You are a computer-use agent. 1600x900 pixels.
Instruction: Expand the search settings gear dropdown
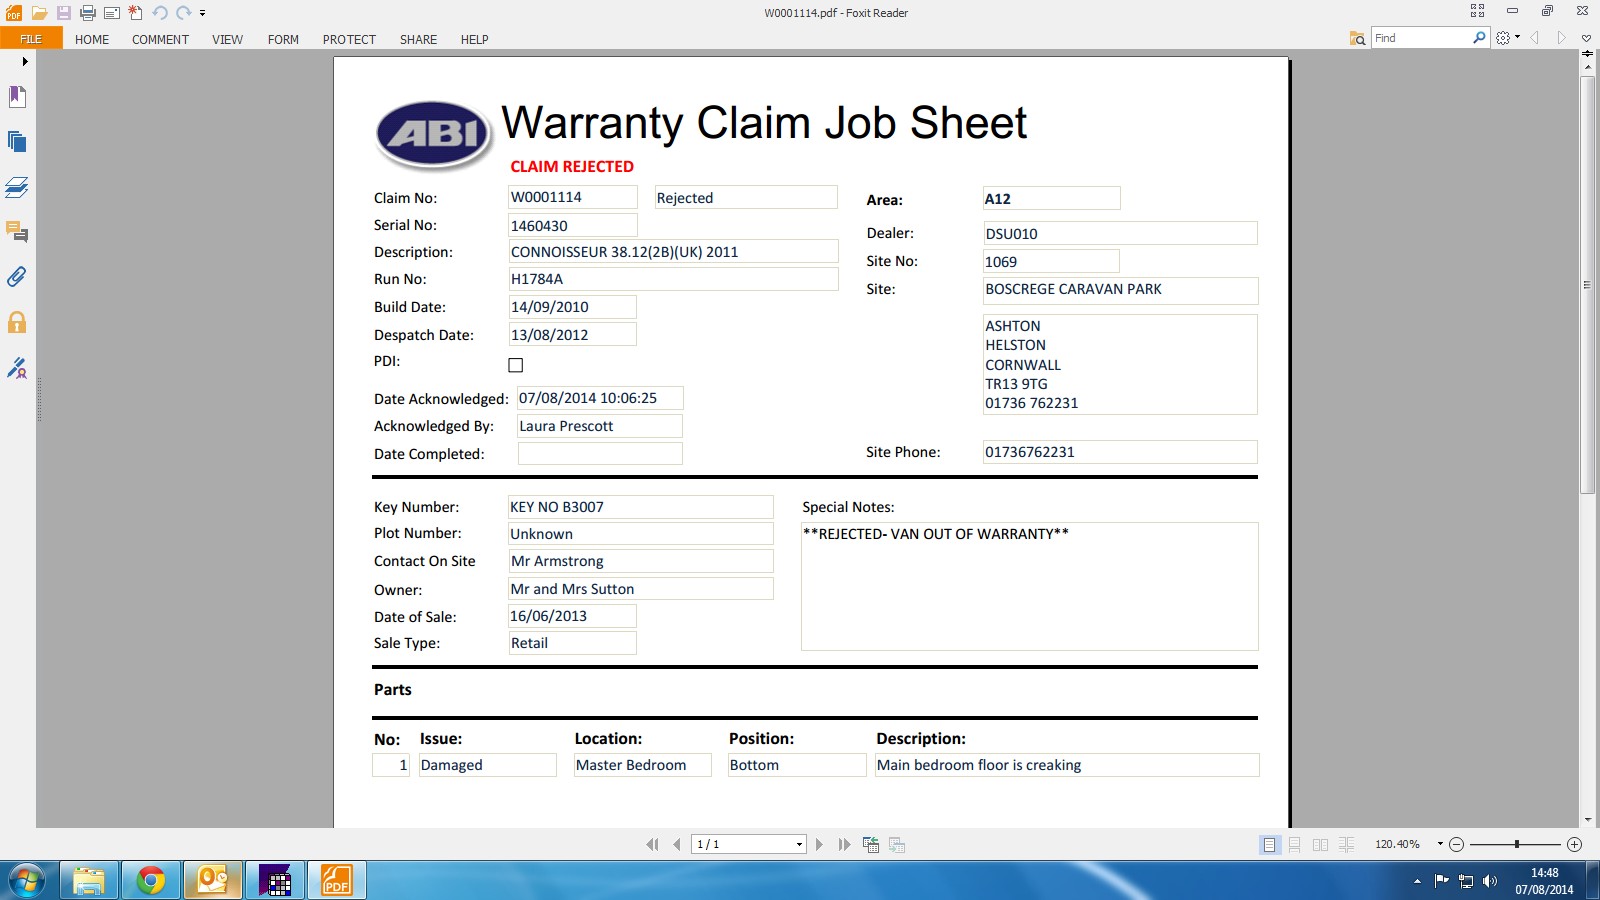tap(1507, 38)
